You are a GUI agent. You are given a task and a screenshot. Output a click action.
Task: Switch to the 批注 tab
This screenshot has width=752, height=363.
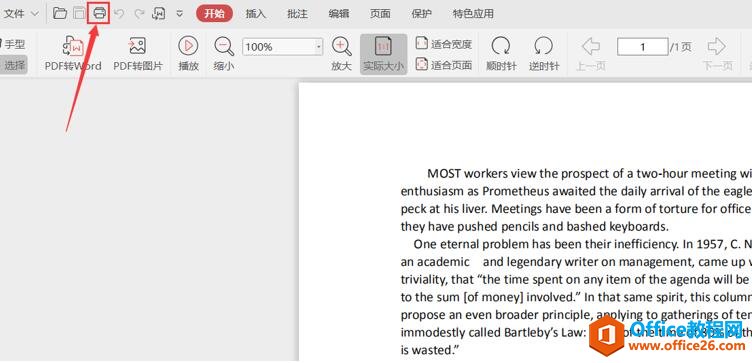297,13
